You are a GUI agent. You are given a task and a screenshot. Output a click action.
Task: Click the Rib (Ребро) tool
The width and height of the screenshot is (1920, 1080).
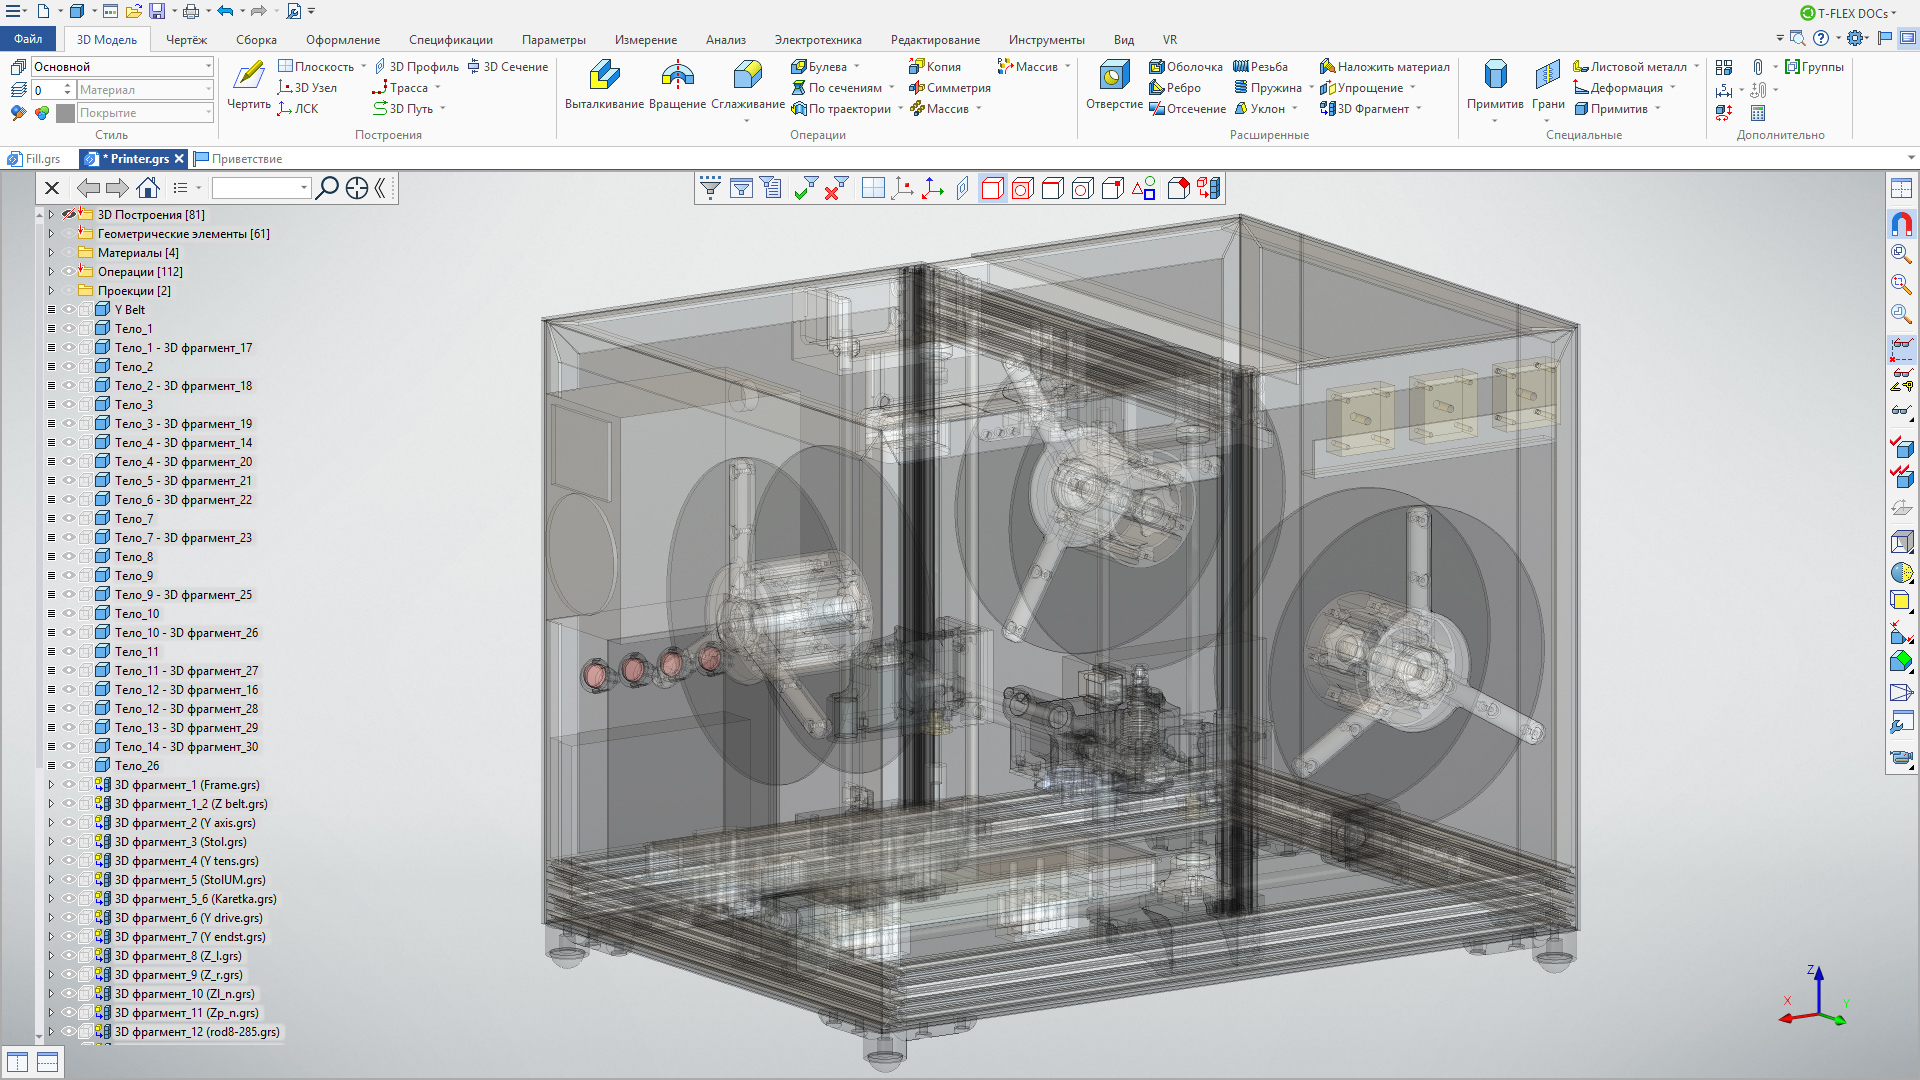click(1175, 88)
